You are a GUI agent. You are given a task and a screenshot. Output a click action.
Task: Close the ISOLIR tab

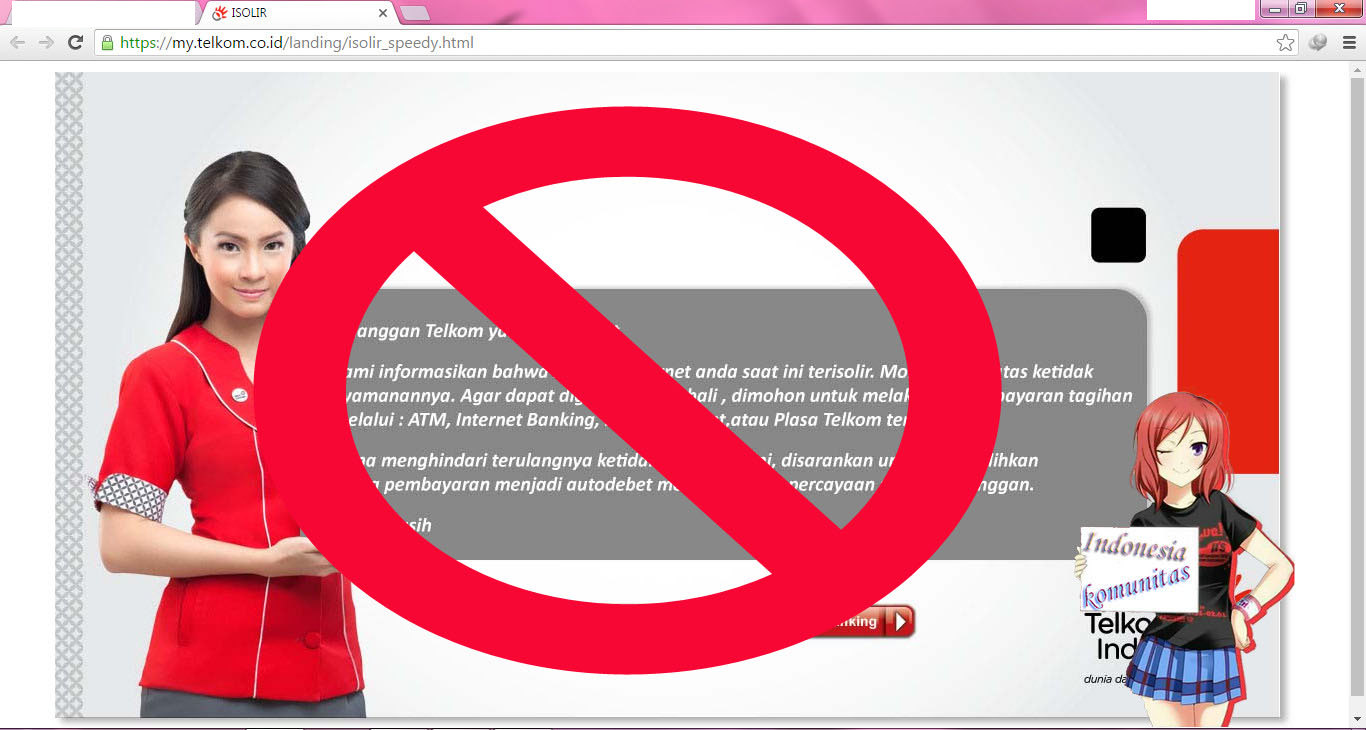click(383, 13)
